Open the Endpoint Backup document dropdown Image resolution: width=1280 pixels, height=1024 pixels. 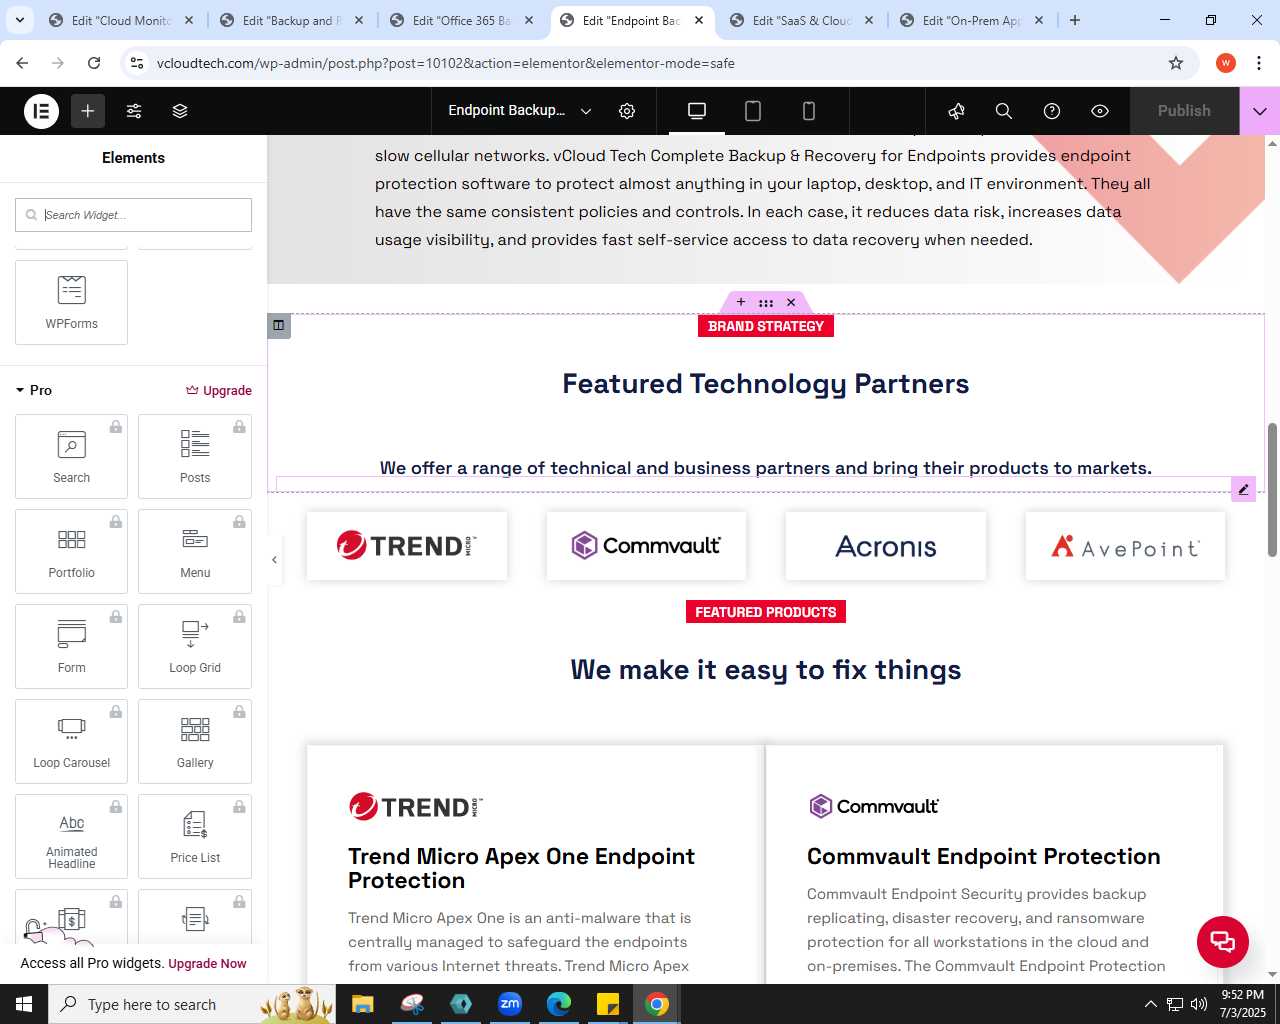pyautogui.click(x=520, y=111)
